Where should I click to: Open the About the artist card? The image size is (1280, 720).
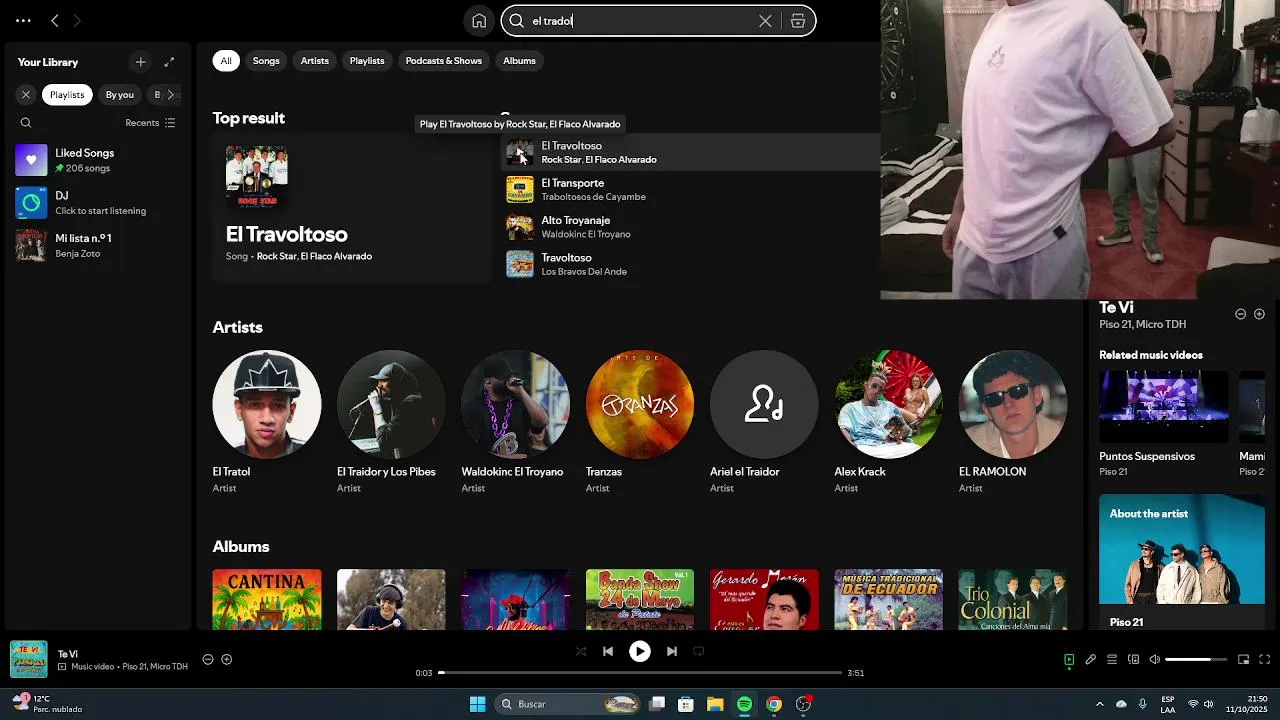click(1182, 562)
